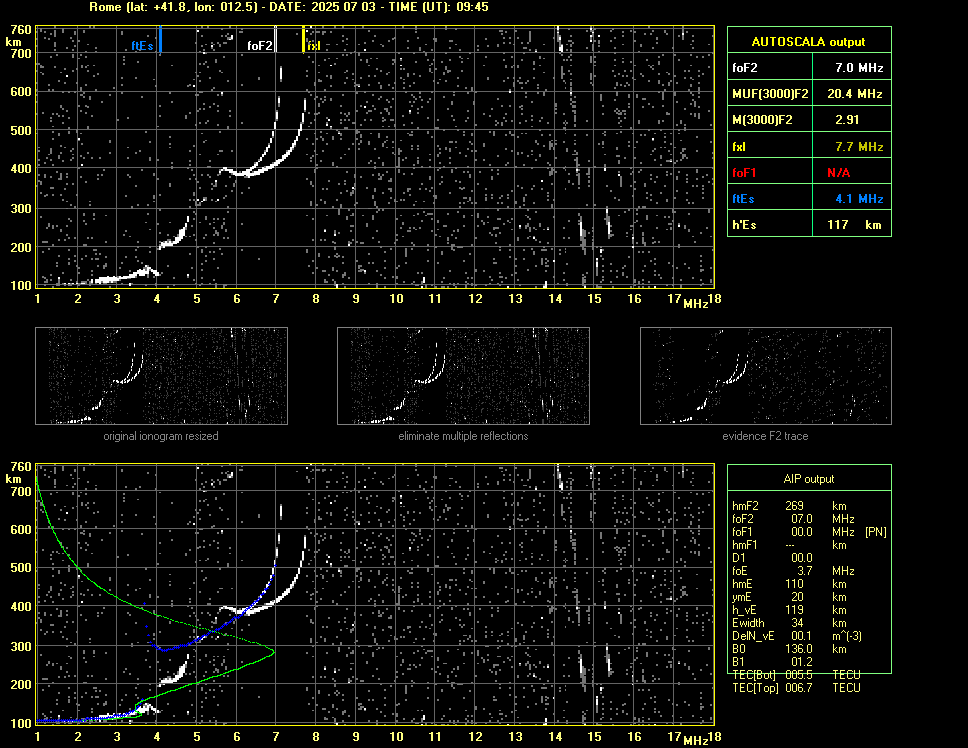The width and height of the screenshot is (968, 748).
Task: Select the "7.0 MHz" foF2 value
Action: point(859,68)
